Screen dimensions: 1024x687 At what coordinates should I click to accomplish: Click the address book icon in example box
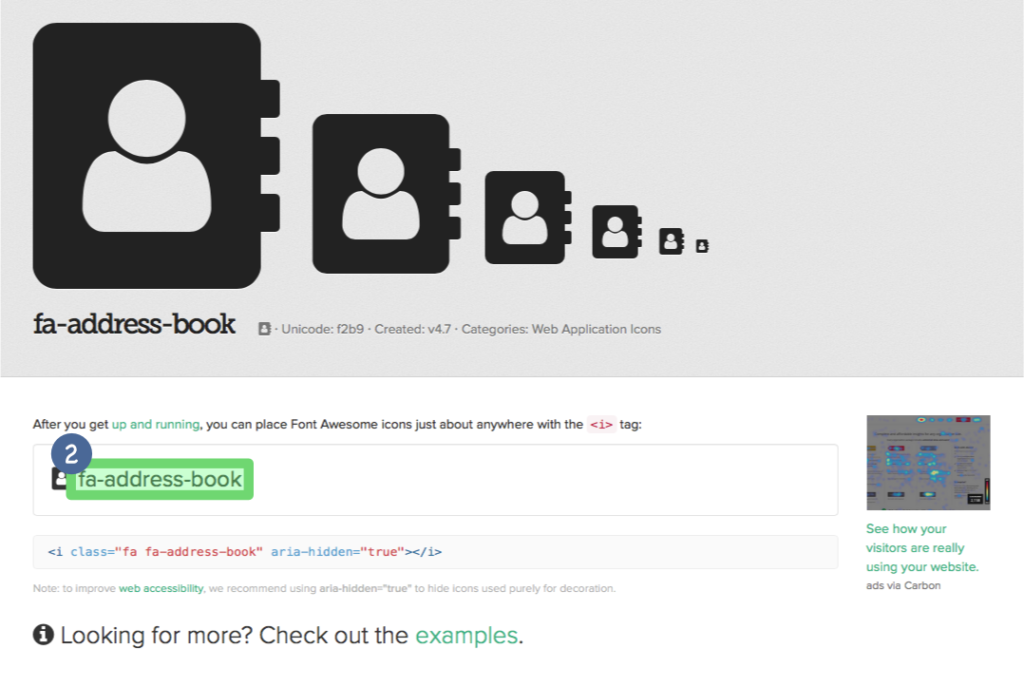59,479
